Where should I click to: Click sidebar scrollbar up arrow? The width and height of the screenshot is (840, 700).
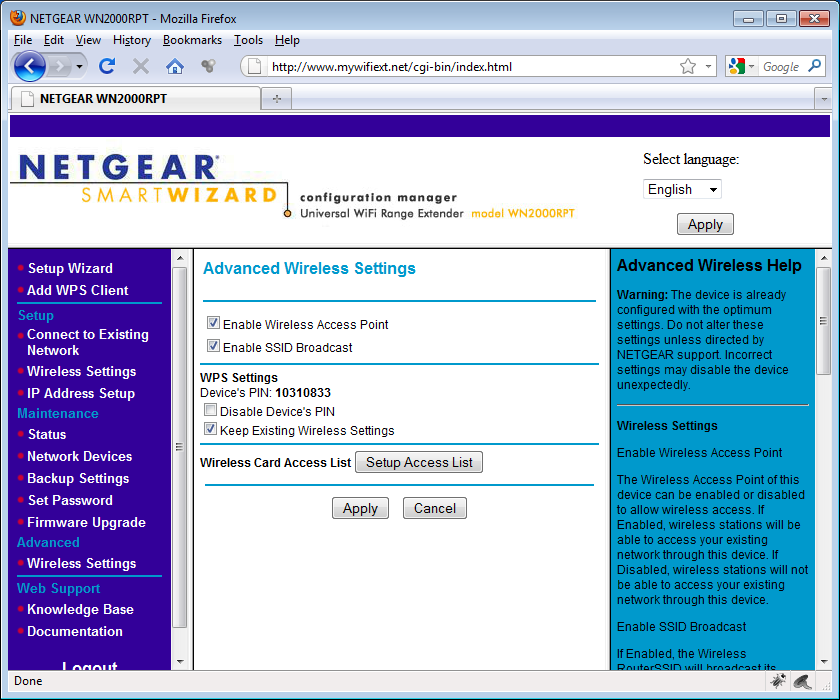coord(179,258)
